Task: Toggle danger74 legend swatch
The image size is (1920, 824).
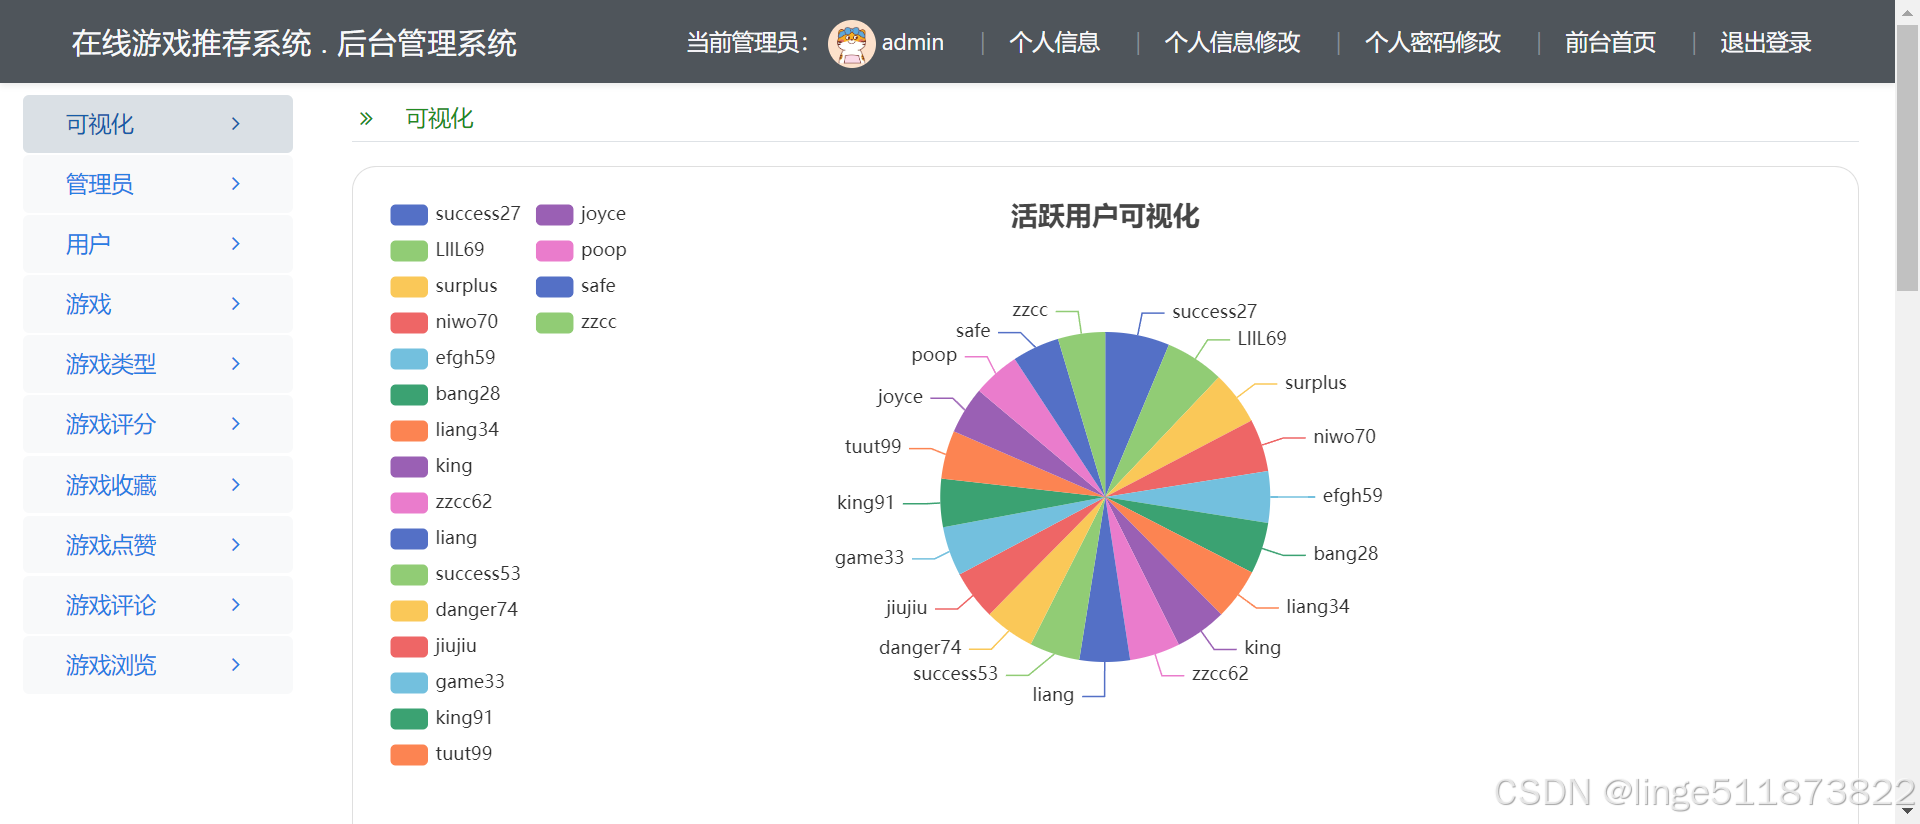Action: tap(409, 610)
